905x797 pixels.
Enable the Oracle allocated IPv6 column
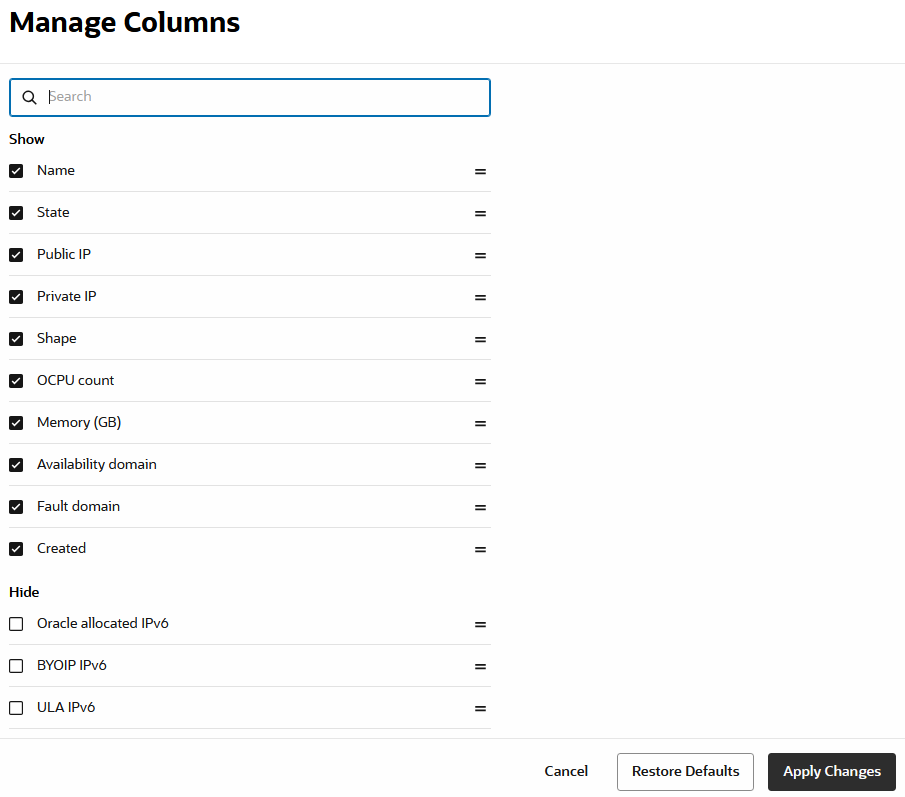point(16,623)
